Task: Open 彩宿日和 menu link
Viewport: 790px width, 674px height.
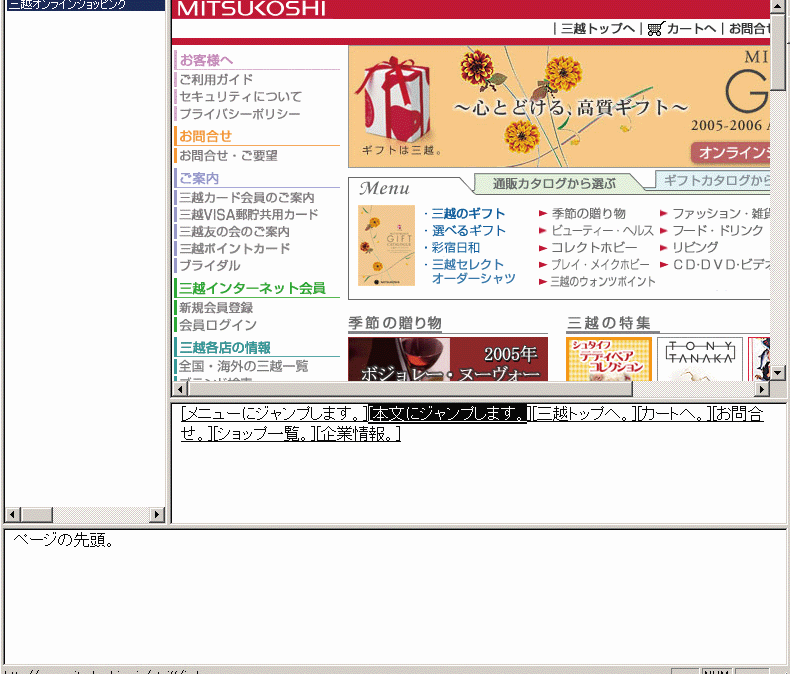Action: pos(455,248)
